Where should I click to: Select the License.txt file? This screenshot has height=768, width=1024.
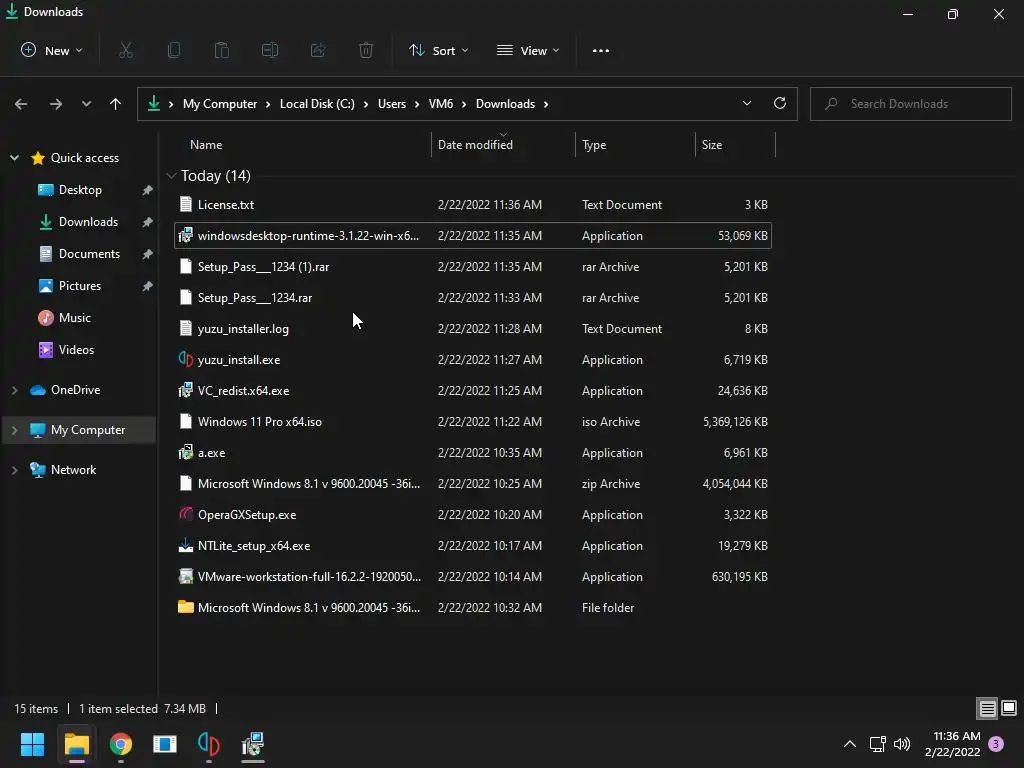click(x=473, y=204)
